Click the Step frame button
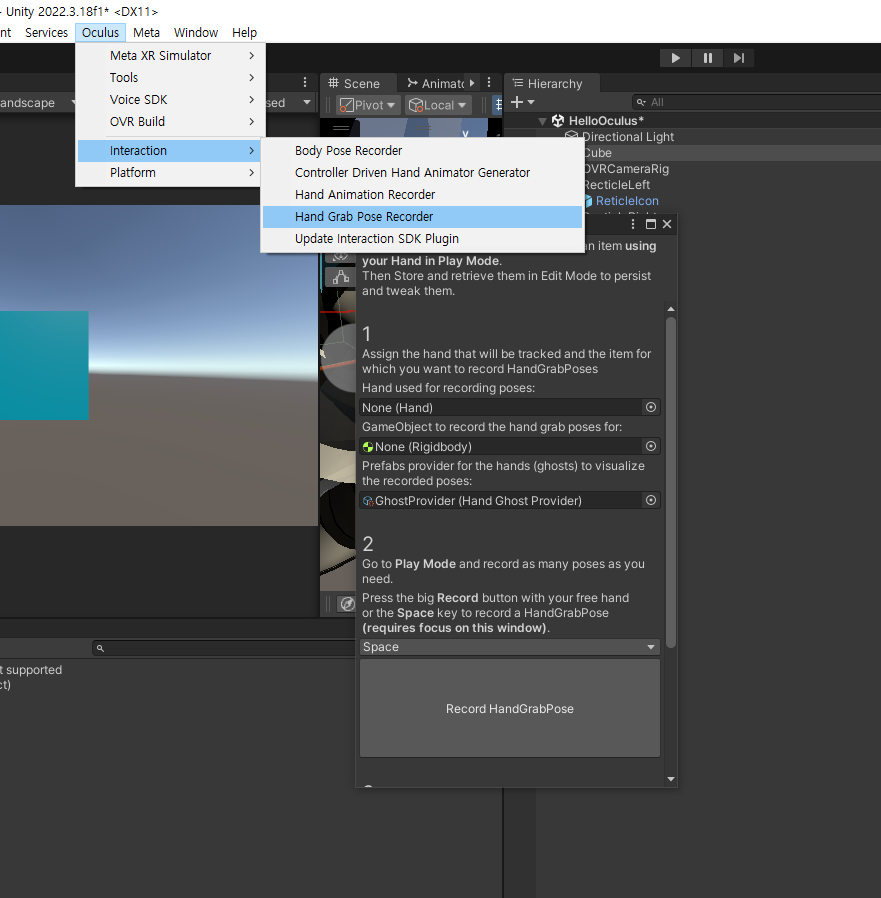Viewport: 881px width, 898px height. 739,58
